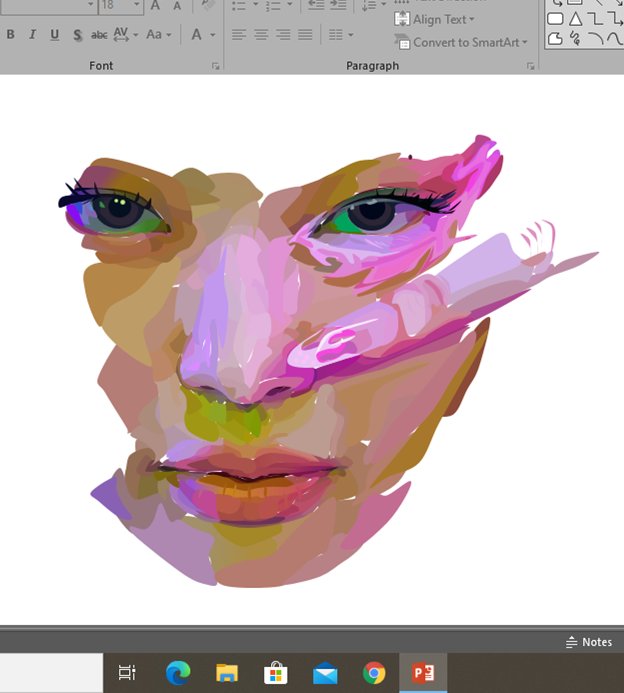Screen dimensions: 624x693
Task: Open File Explorer from taskbar
Action: (227, 673)
